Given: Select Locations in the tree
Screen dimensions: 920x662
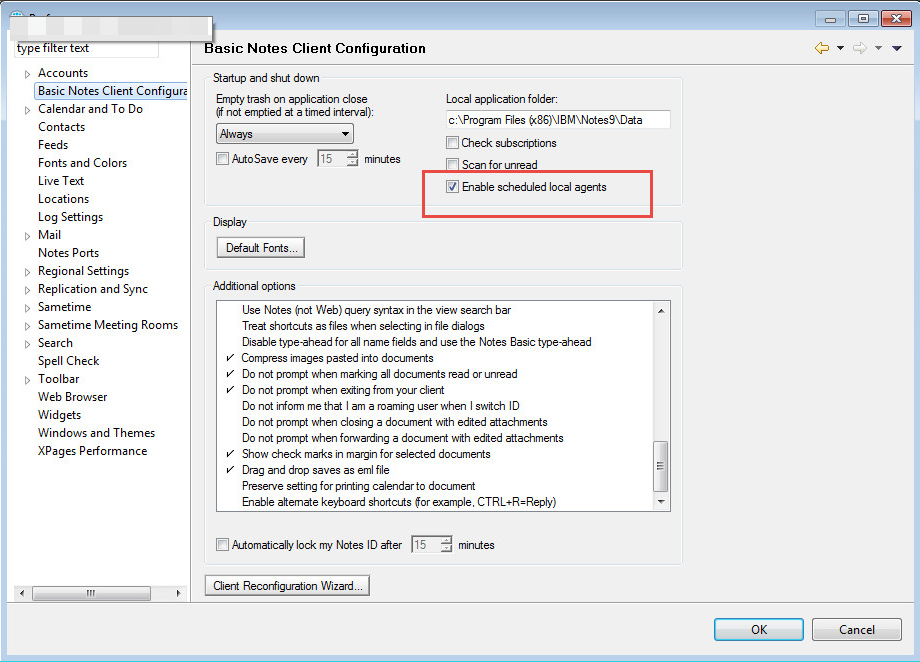Looking at the screenshot, I should click(63, 199).
